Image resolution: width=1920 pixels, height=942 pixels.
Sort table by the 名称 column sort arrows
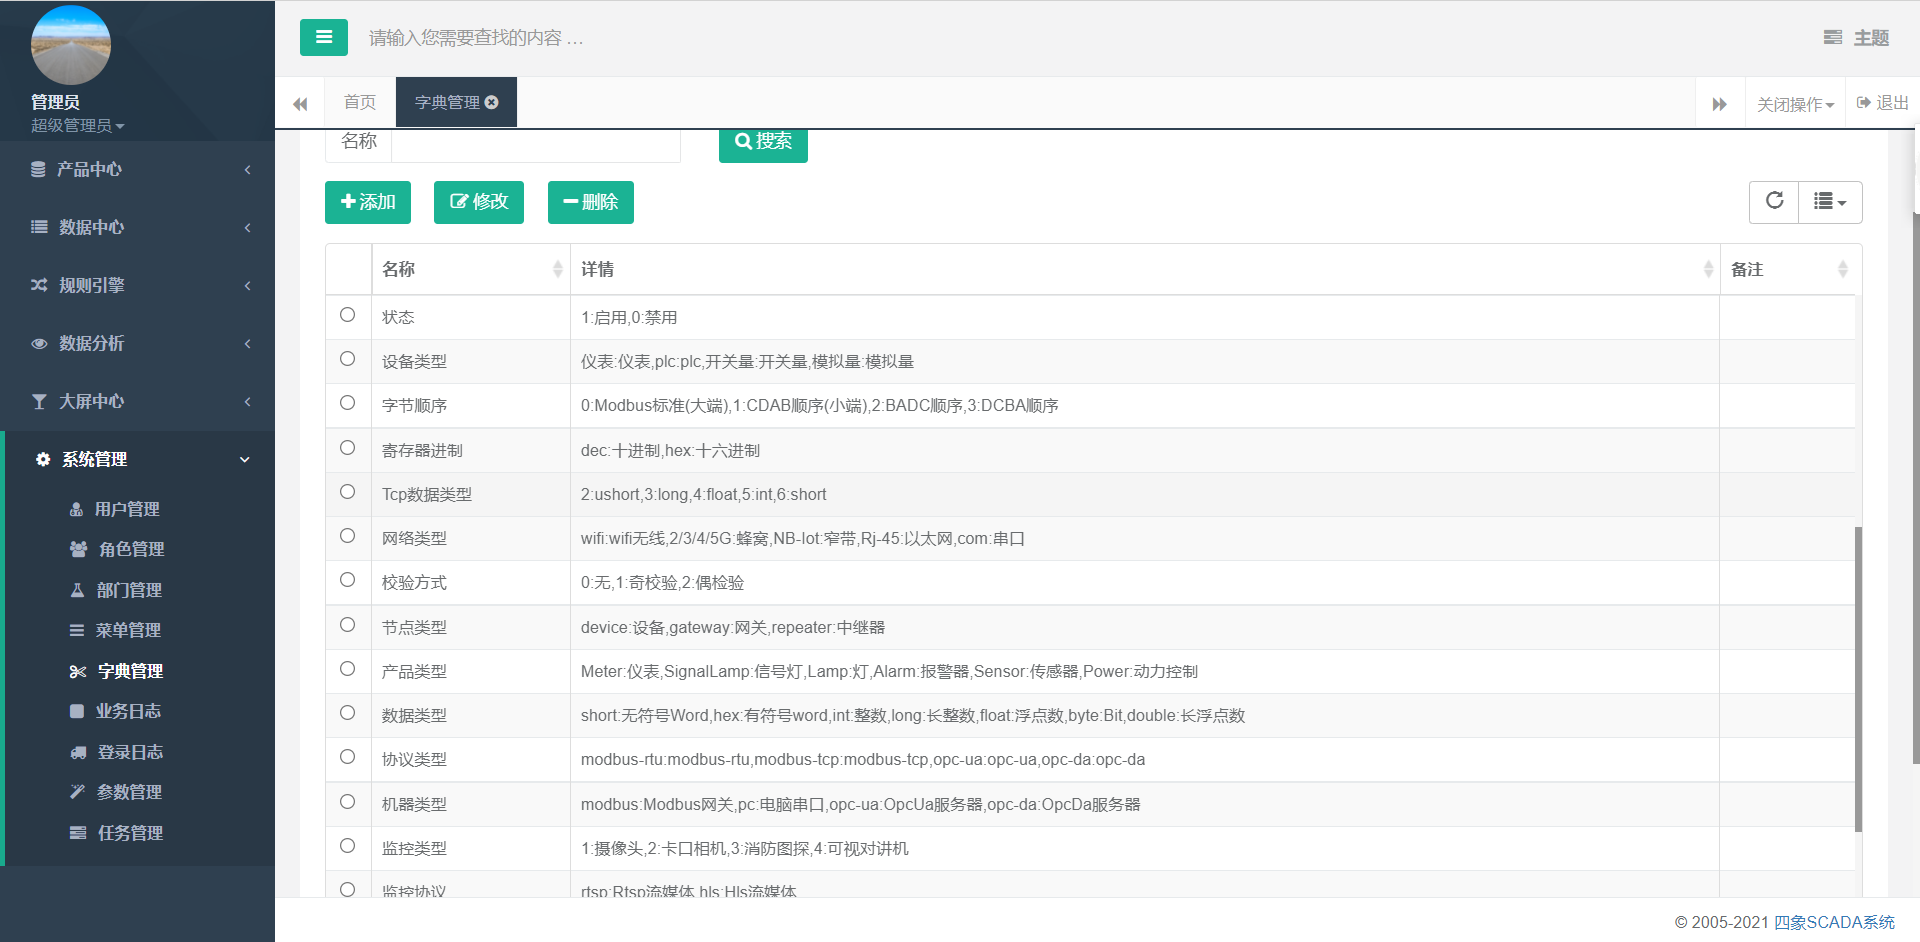[x=557, y=269]
